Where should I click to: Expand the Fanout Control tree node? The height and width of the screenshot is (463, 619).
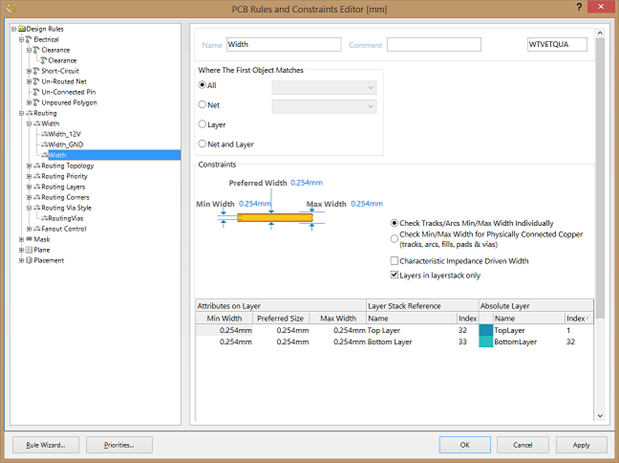[x=28, y=229]
